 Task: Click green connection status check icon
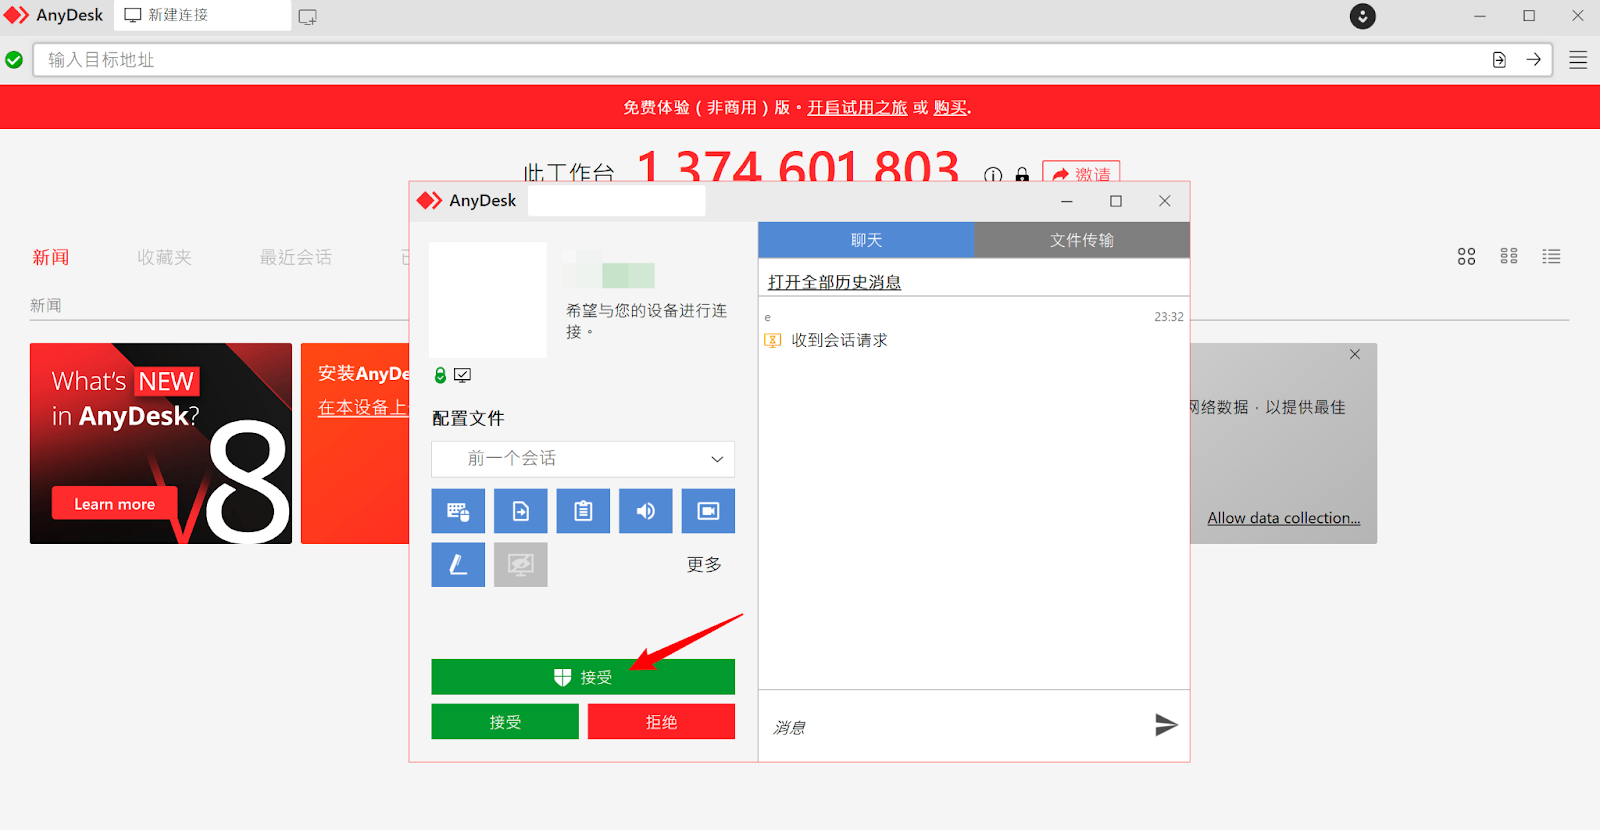coord(14,60)
